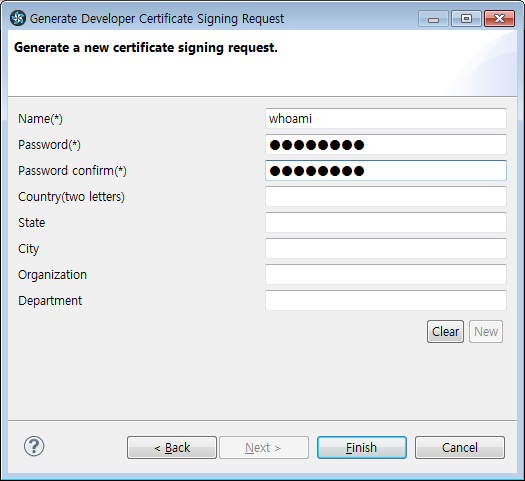
Task: Click the City label
Action: tap(28, 249)
